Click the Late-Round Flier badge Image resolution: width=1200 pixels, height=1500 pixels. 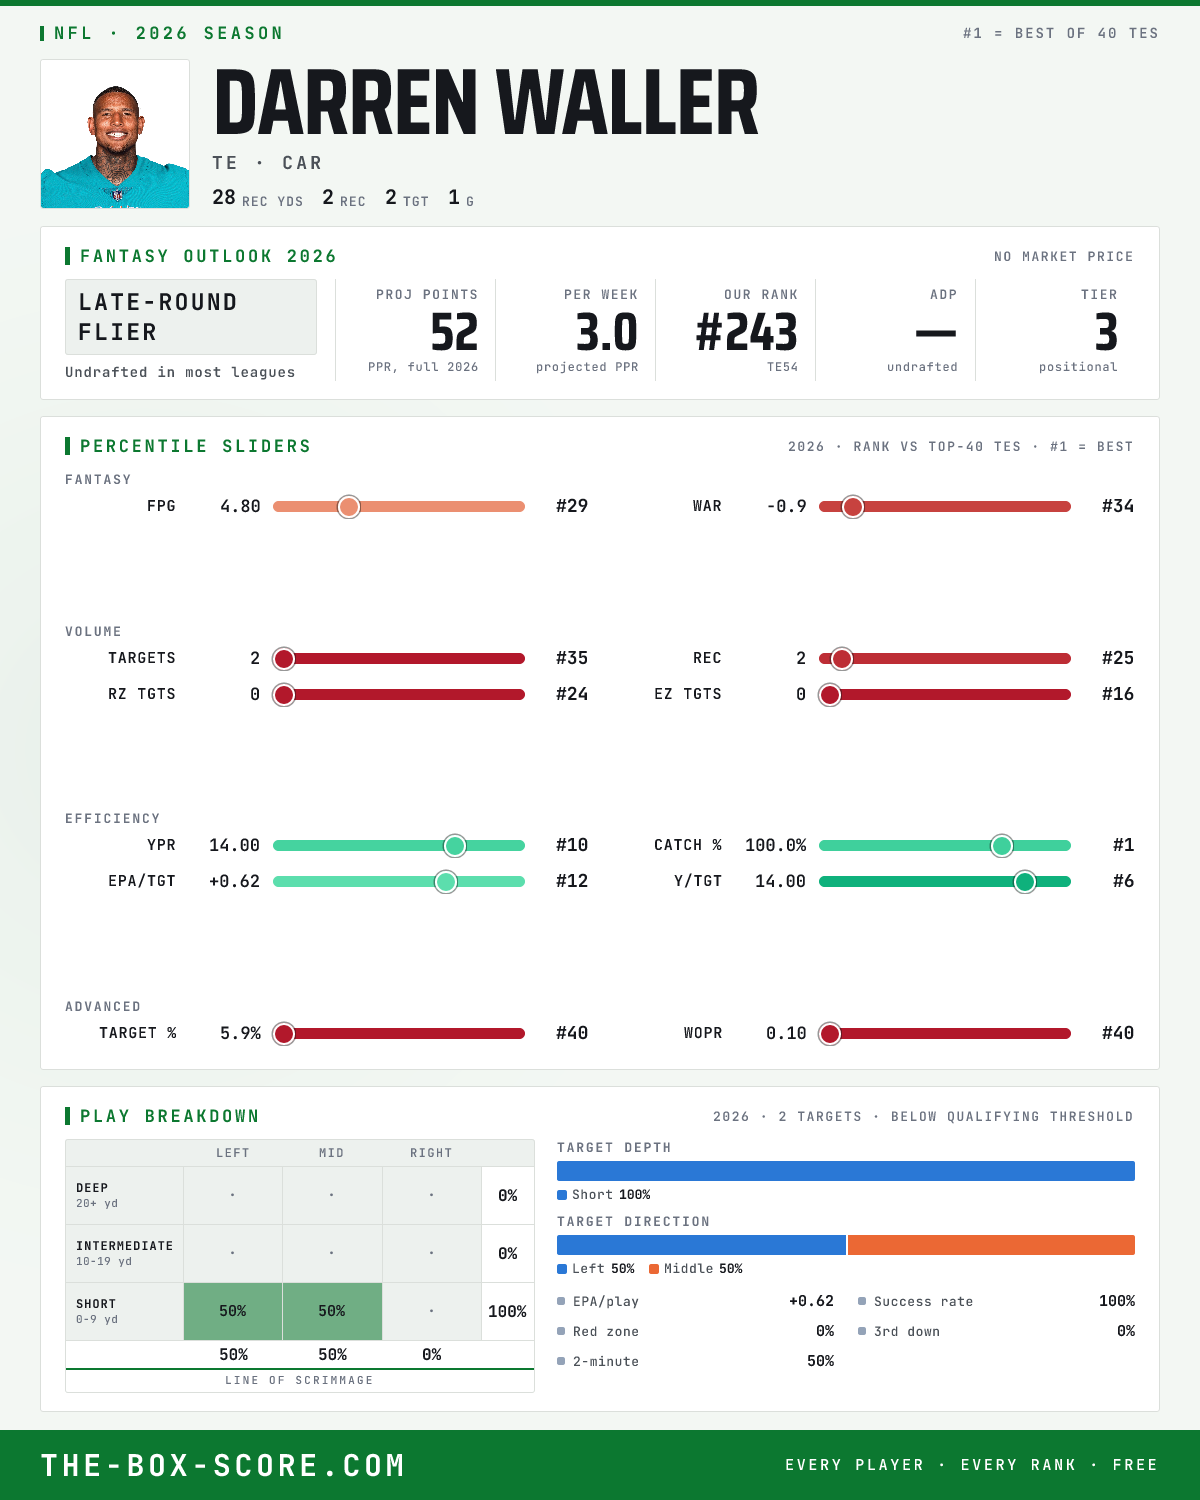191,317
